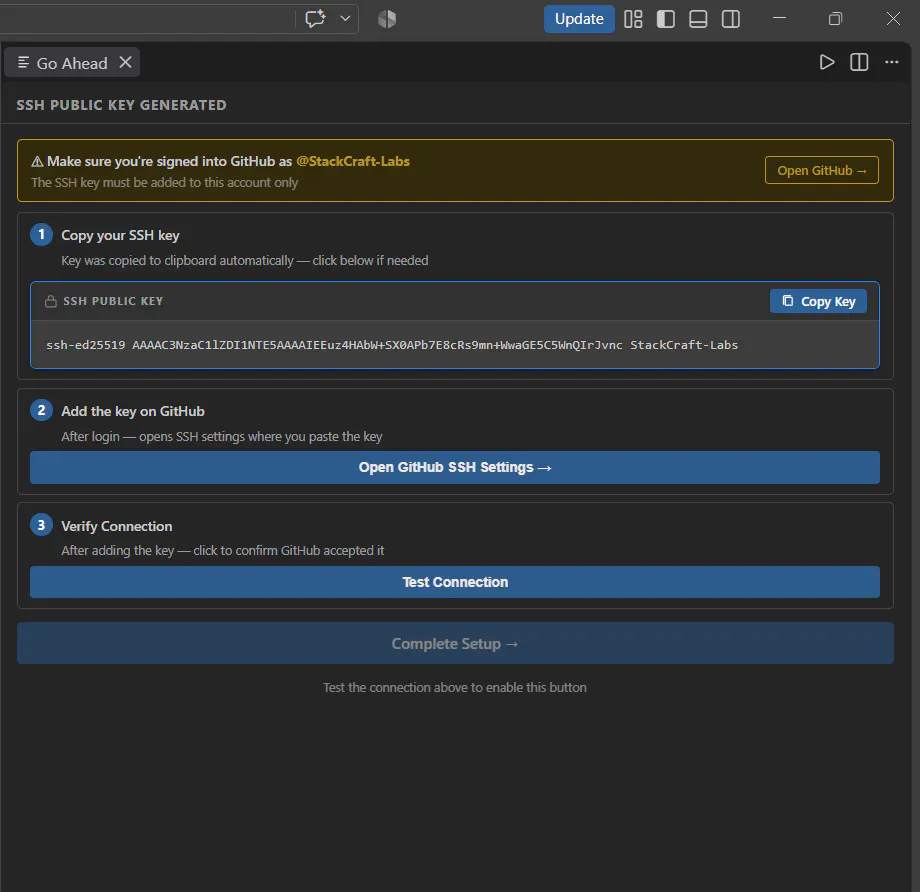920x892 pixels.
Task: Click the Copy Key button
Action: pos(818,301)
